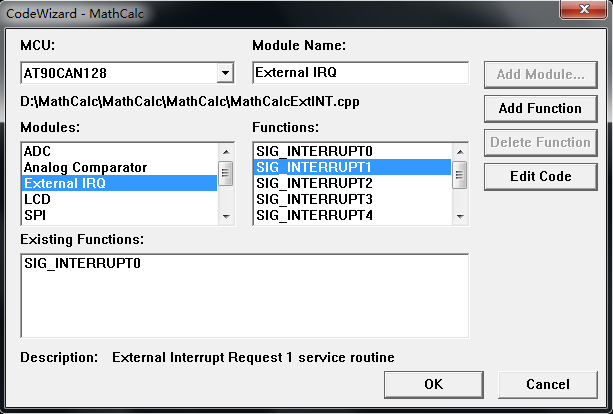Screen dimensions: 613x414
Task: Click the Module Name text field
Action: click(x=359, y=73)
